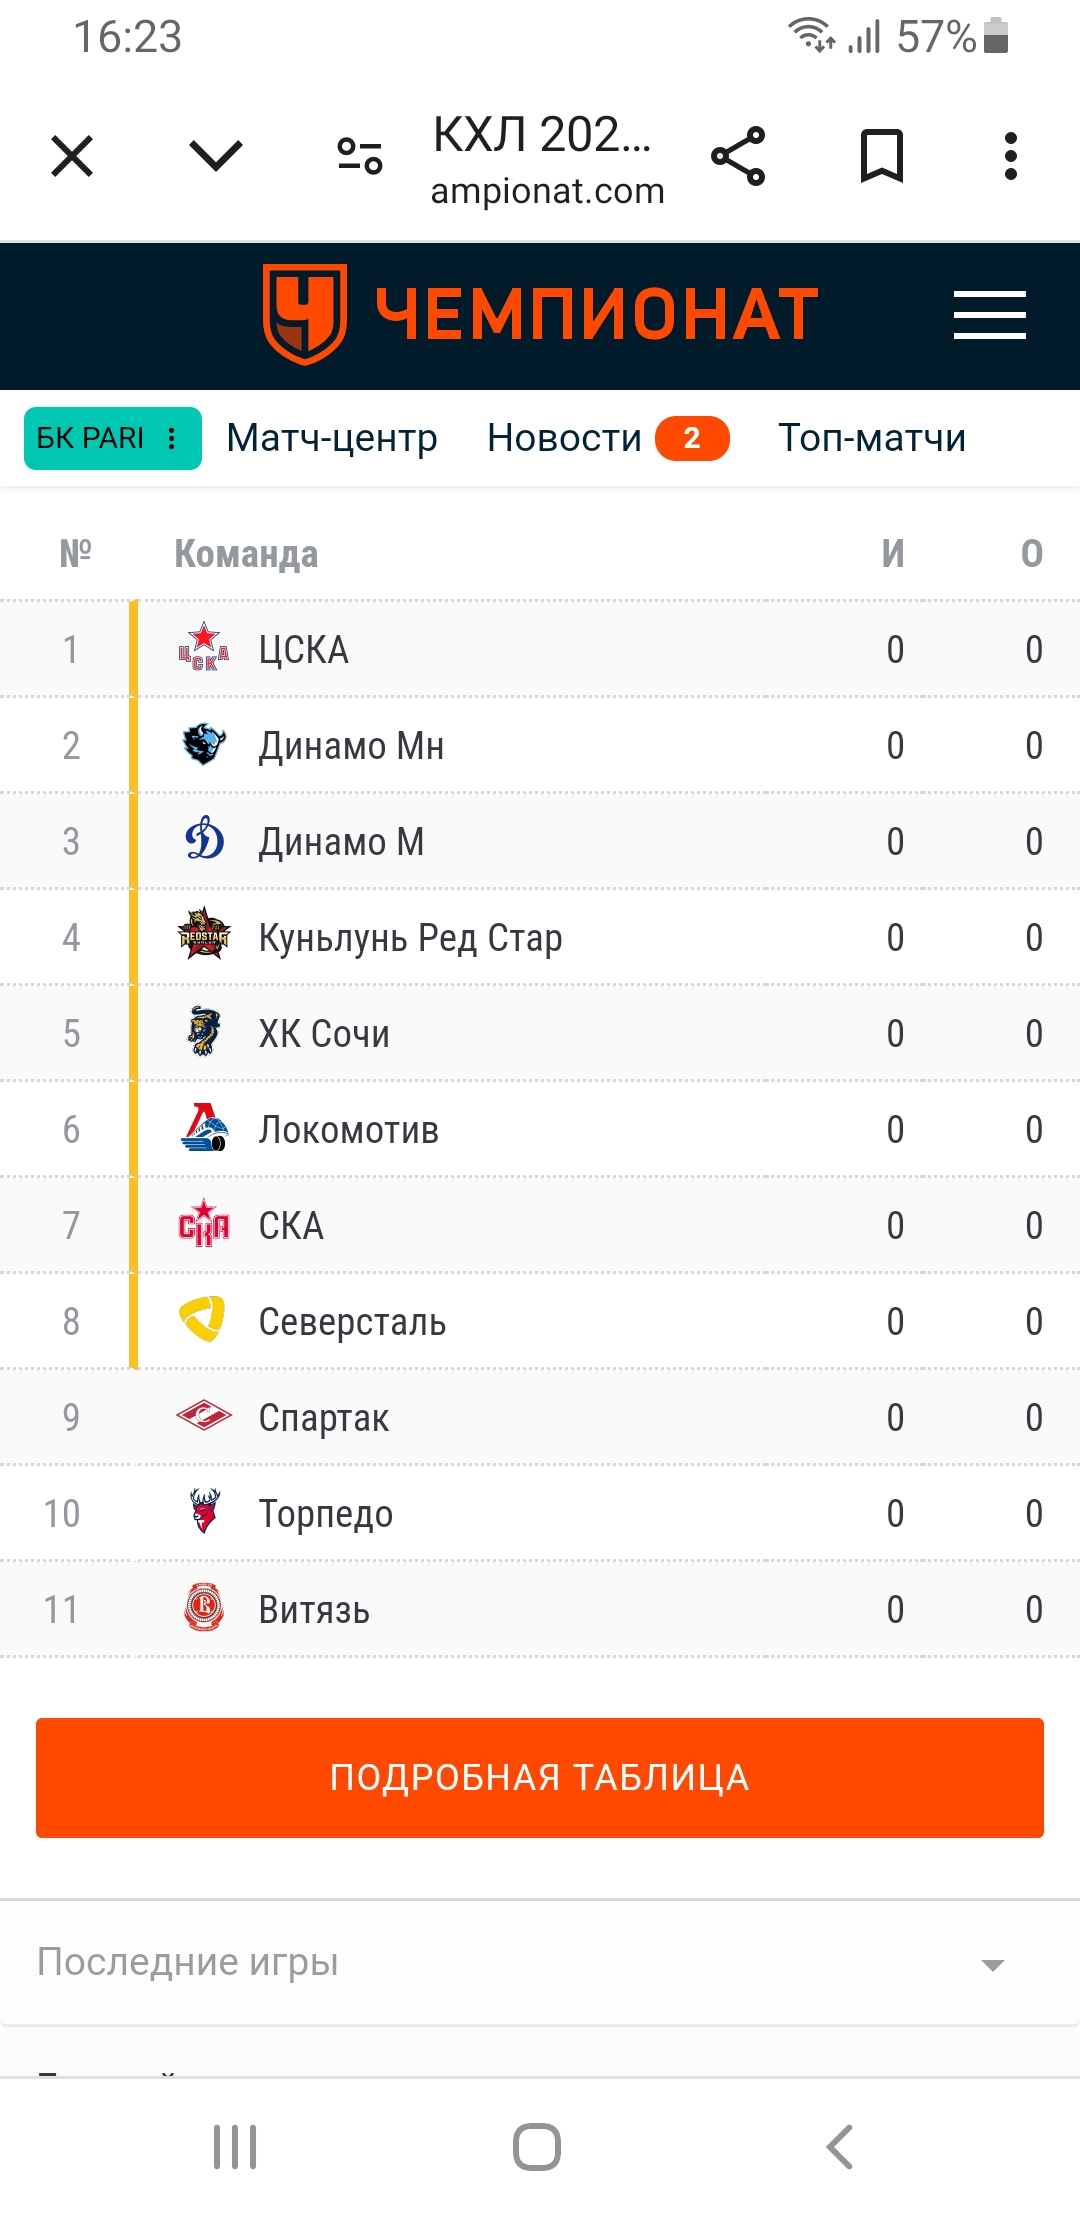Select the Куньлунь Ред Стар row
Viewport: 1080px width, 2220px height.
coord(540,937)
